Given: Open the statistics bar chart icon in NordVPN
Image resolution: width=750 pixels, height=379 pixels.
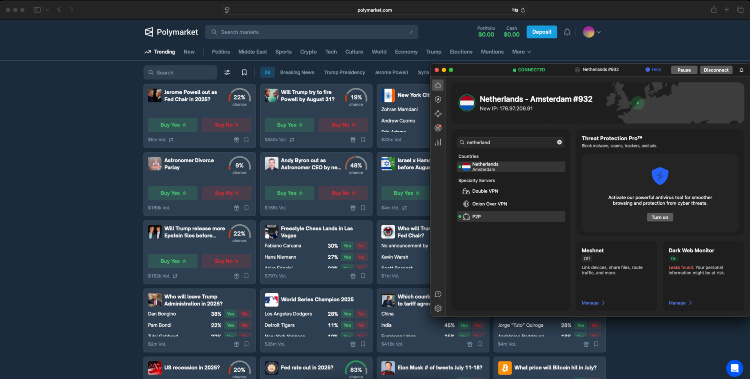Looking at the screenshot, I should [438, 142].
